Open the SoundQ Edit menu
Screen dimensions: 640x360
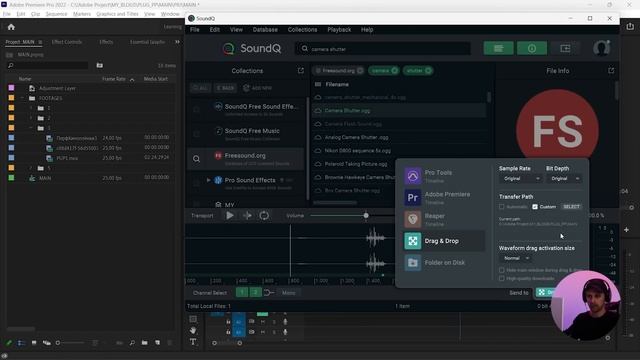[215, 30]
